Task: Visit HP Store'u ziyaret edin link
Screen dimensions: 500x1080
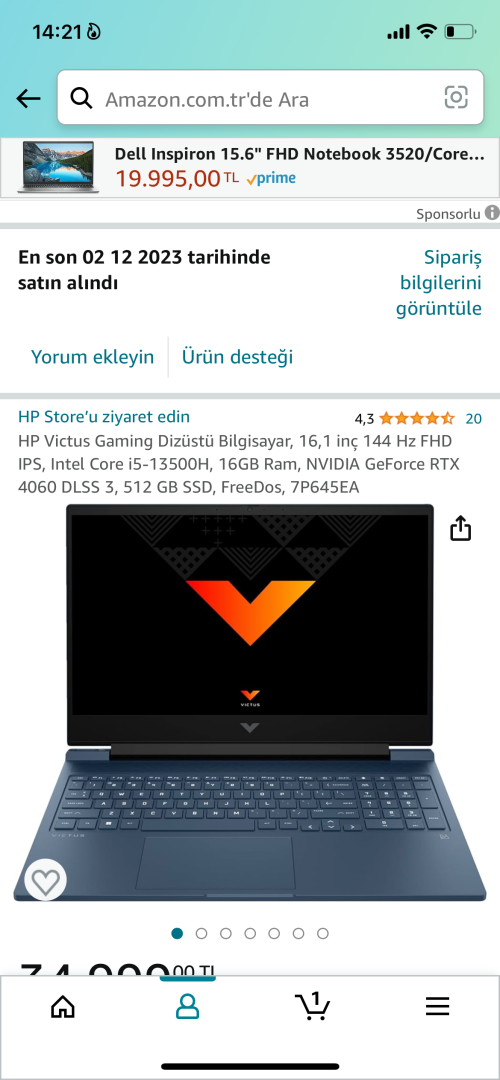Action: (x=104, y=417)
